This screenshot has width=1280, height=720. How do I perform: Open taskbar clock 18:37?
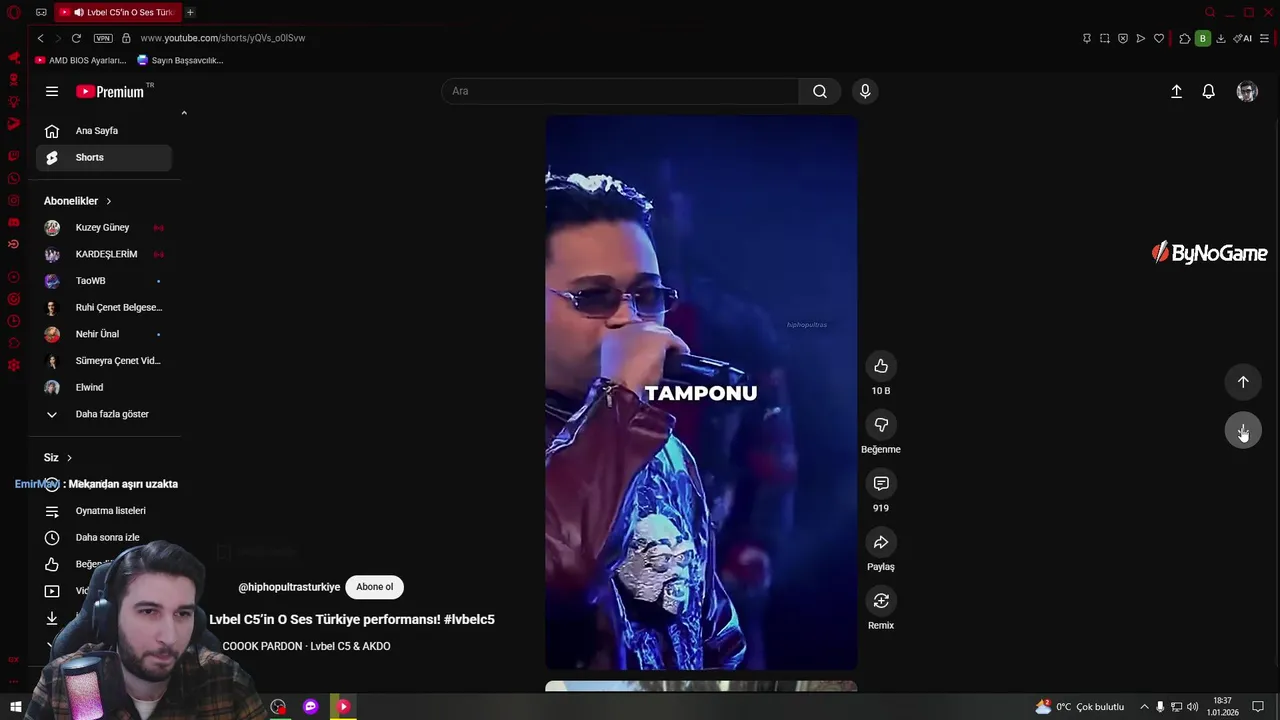1223,707
